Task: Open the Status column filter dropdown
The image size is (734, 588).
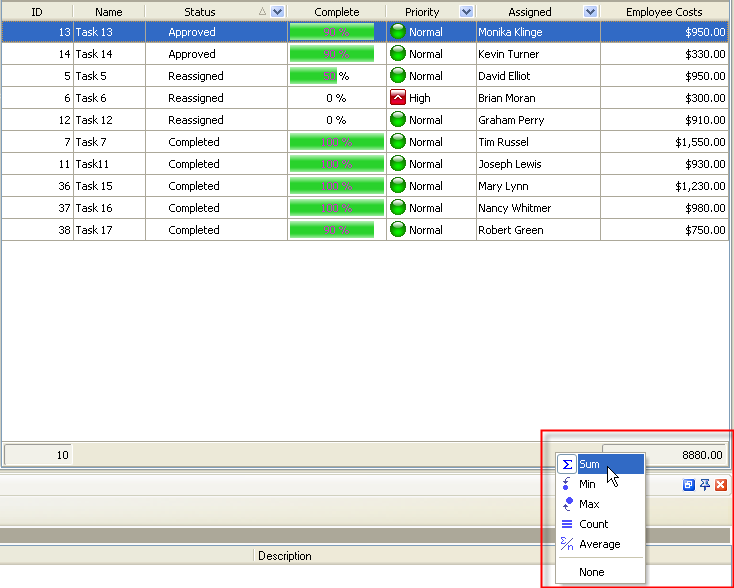Action: (278, 12)
